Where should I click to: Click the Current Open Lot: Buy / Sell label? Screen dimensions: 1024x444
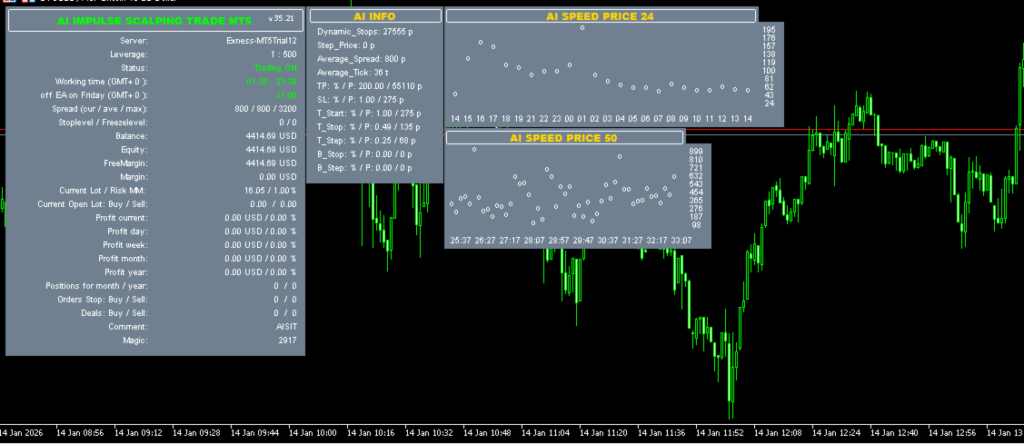pyautogui.click(x=93, y=204)
